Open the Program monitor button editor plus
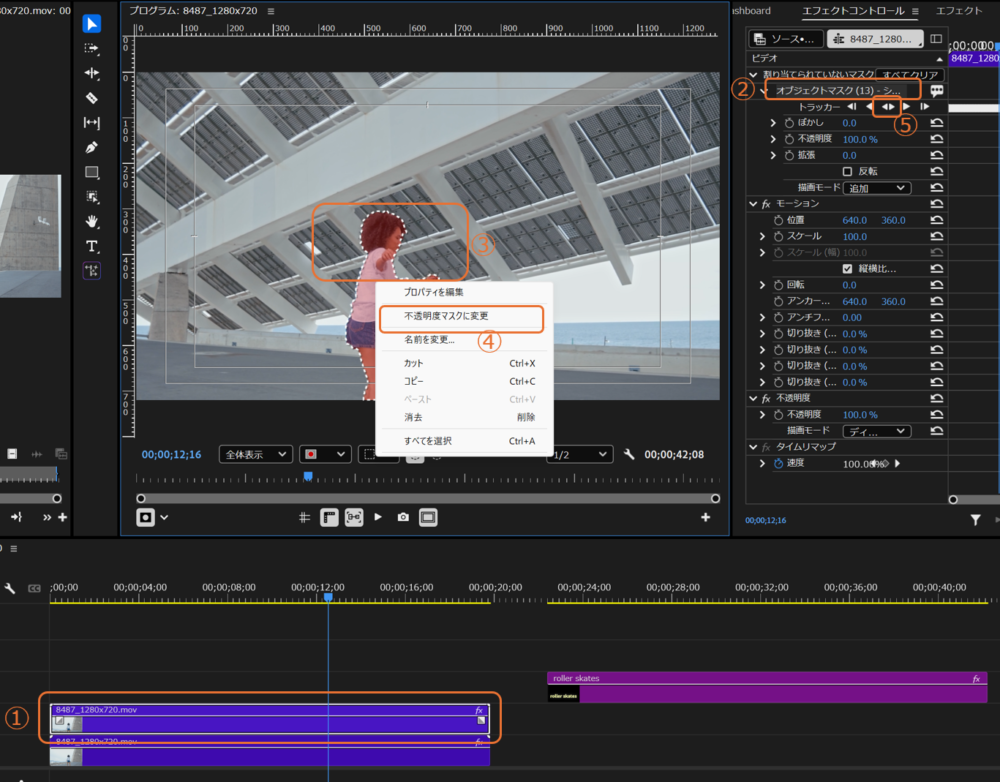The height and width of the screenshot is (782, 1000). pyautogui.click(x=705, y=517)
